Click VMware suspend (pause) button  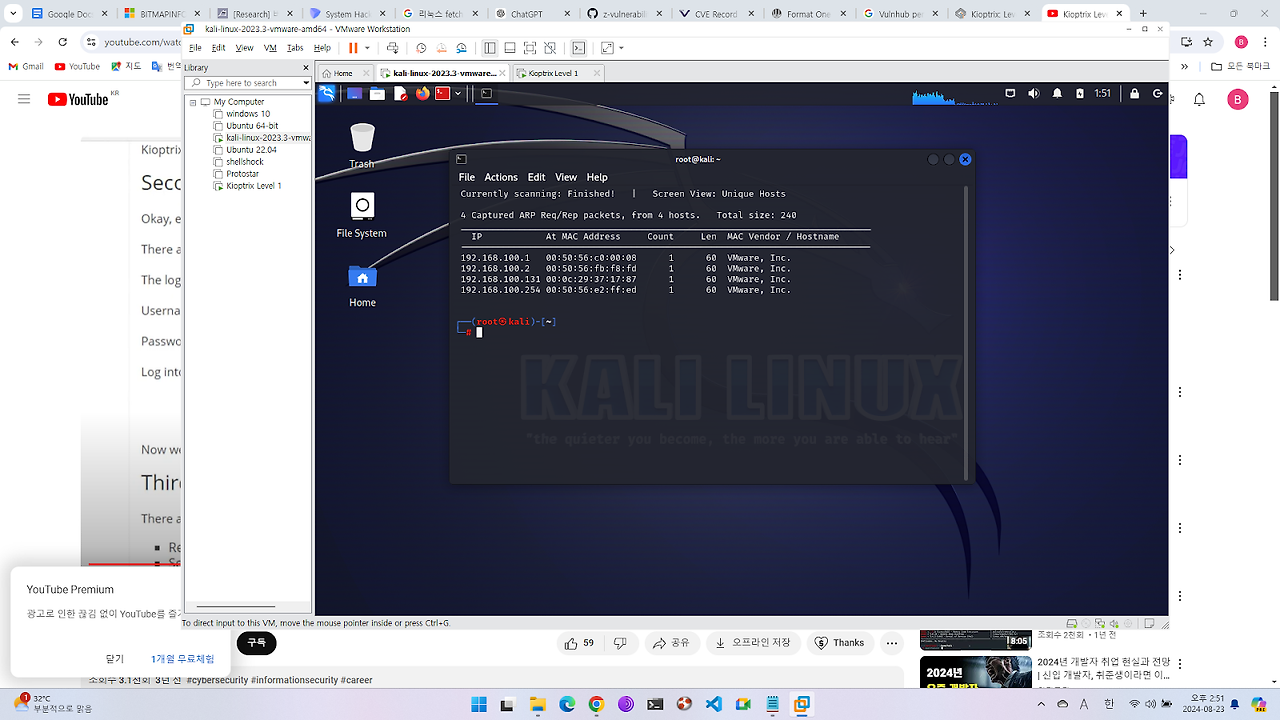353,48
